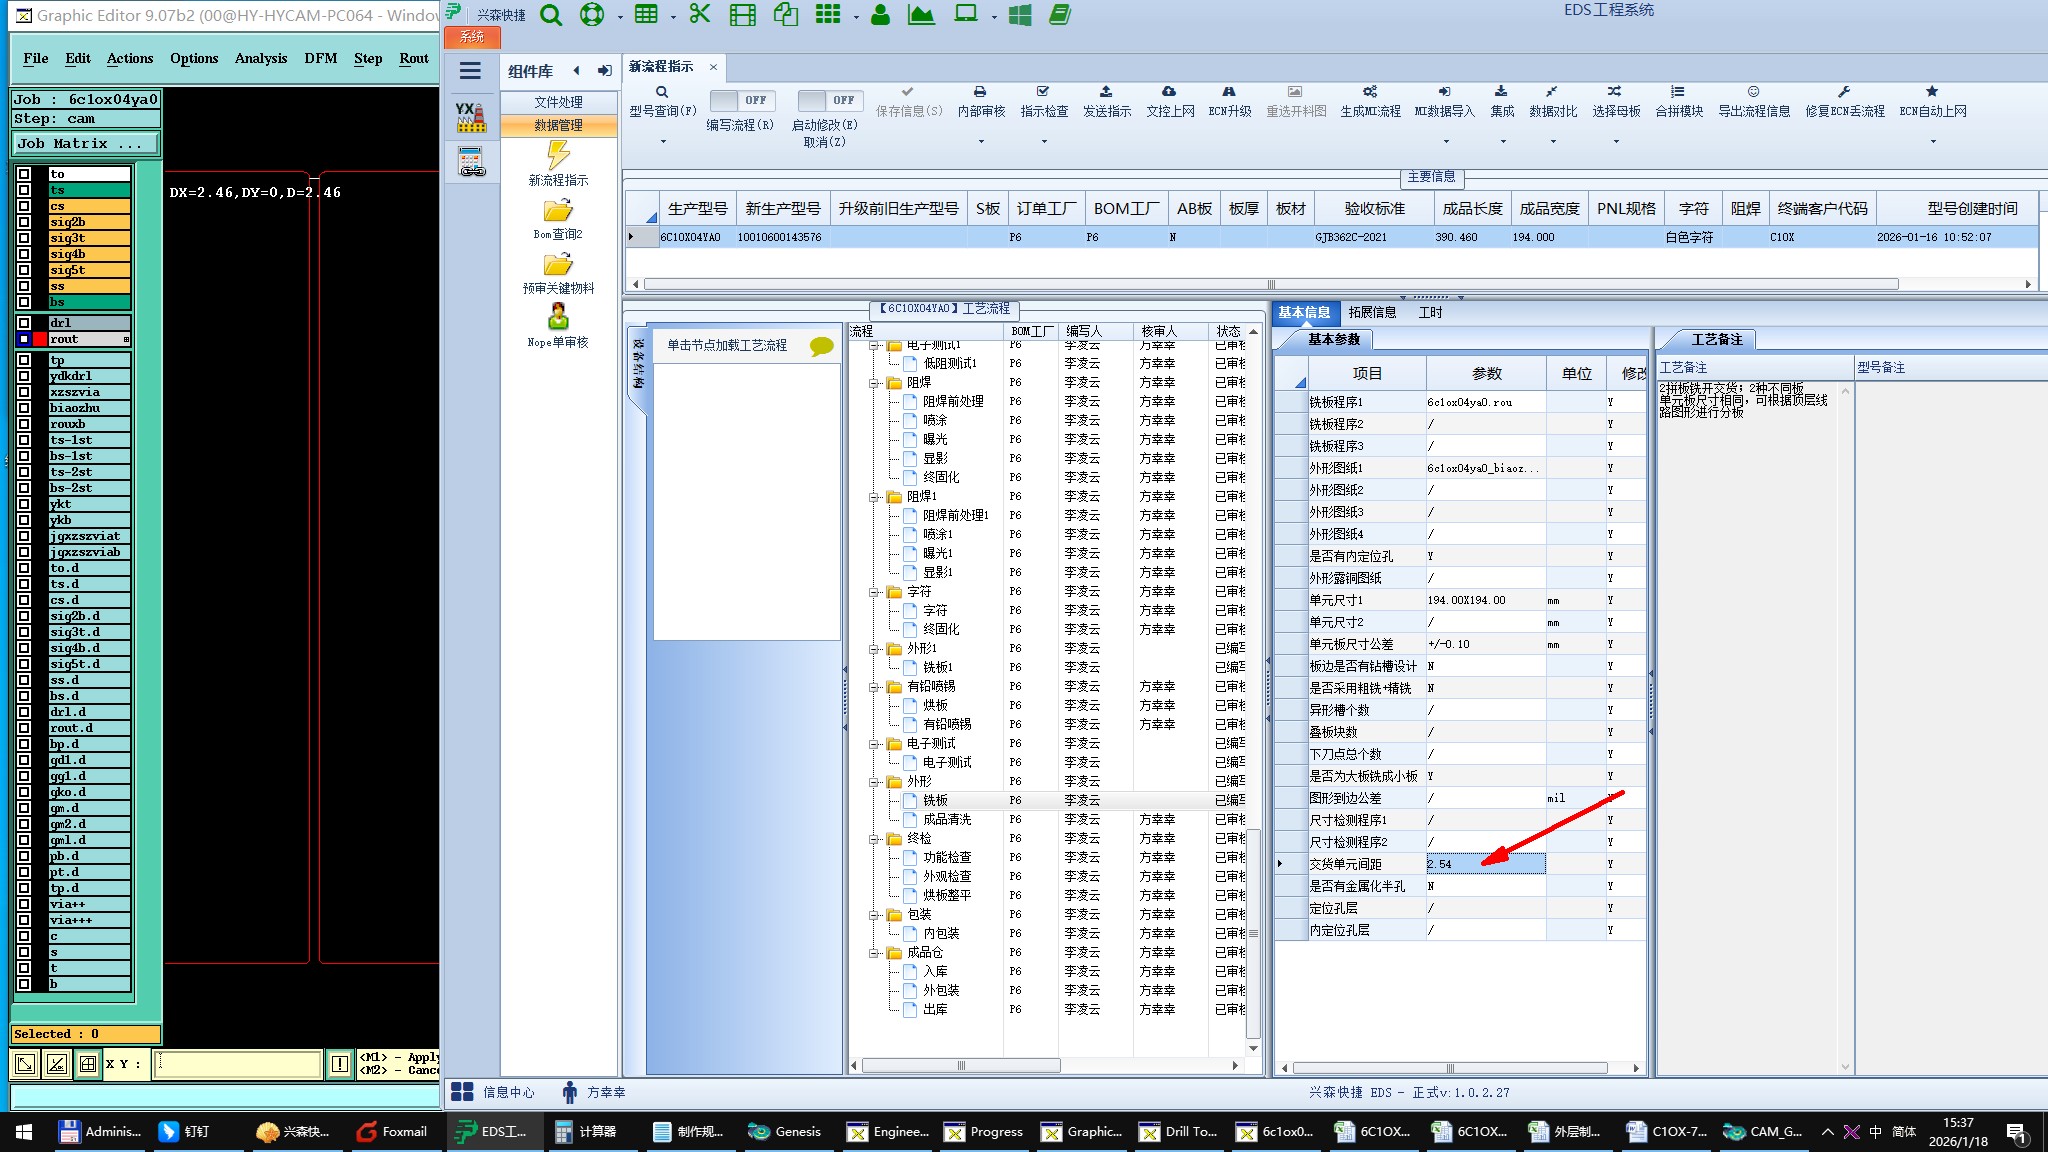Click the 数据对比 toolbar icon

[1552, 92]
